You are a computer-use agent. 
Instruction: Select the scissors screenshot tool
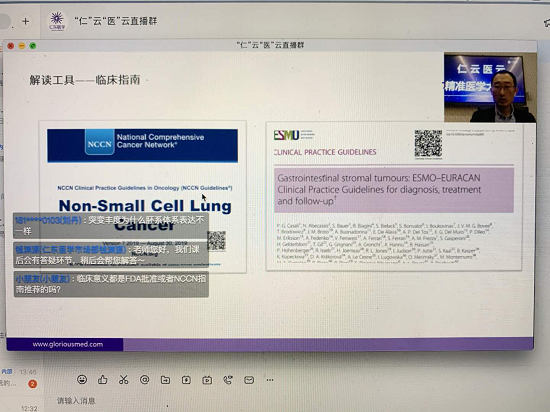click(123, 380)
